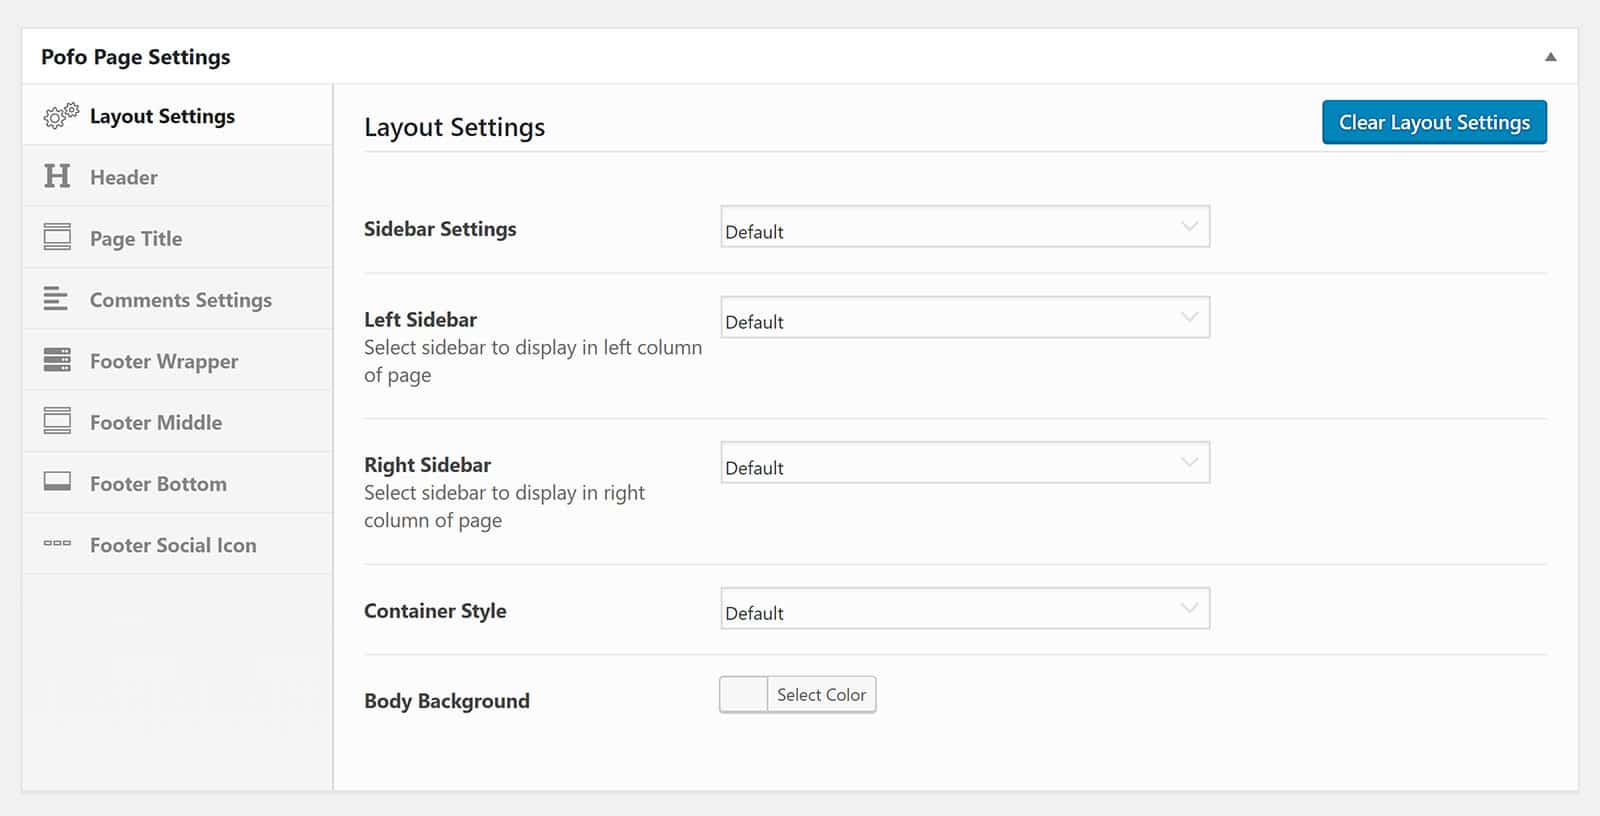Open the Comments Settings tab
Image resolution: width=1600 pixels, height=816 pixels.
(x=181, y=300)
